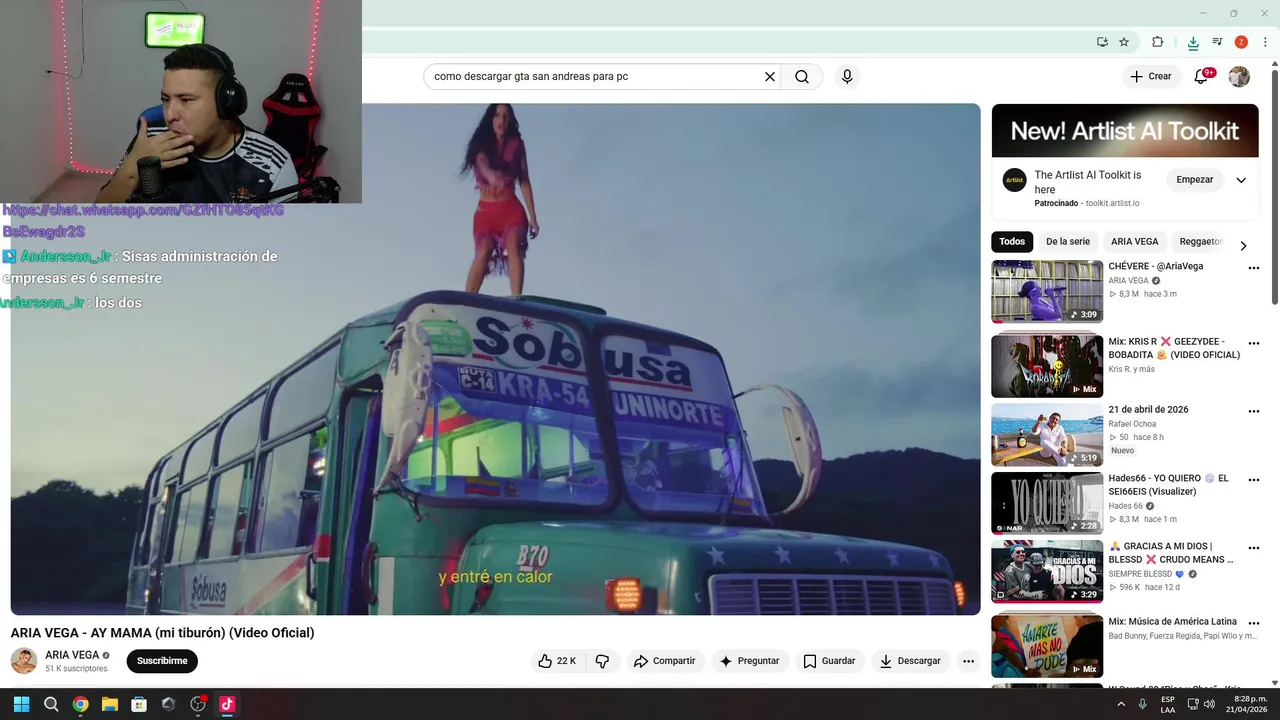Open the CHÉVERE video thumbnail
The width and height of the screenshot is (1280, 720).
1047,292
